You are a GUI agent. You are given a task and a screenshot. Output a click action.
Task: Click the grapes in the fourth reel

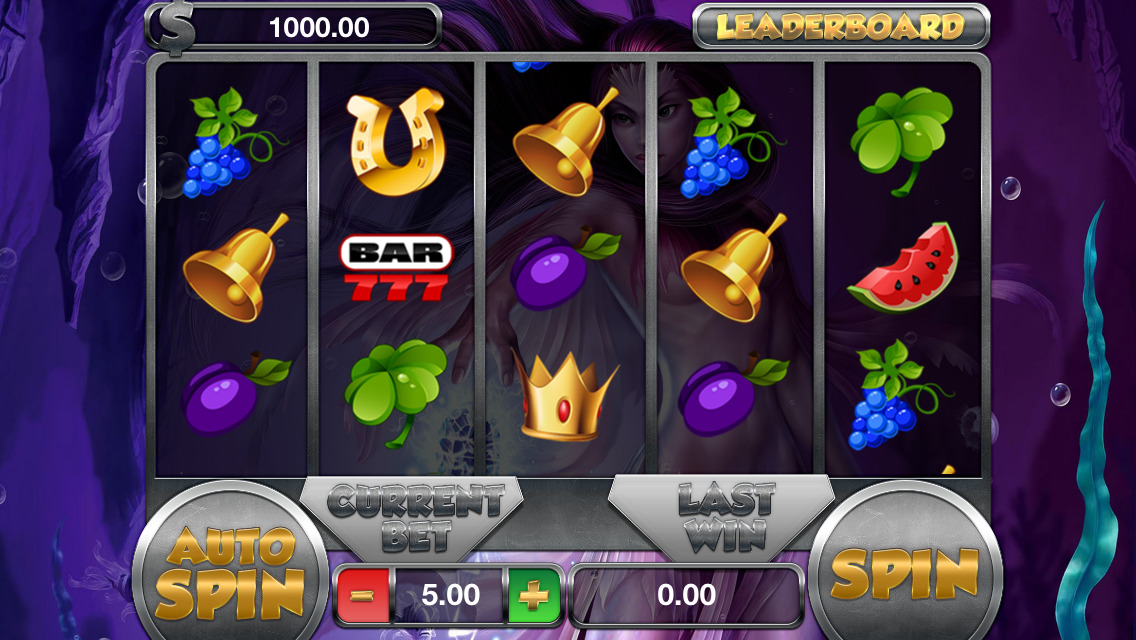click(732, 143)
